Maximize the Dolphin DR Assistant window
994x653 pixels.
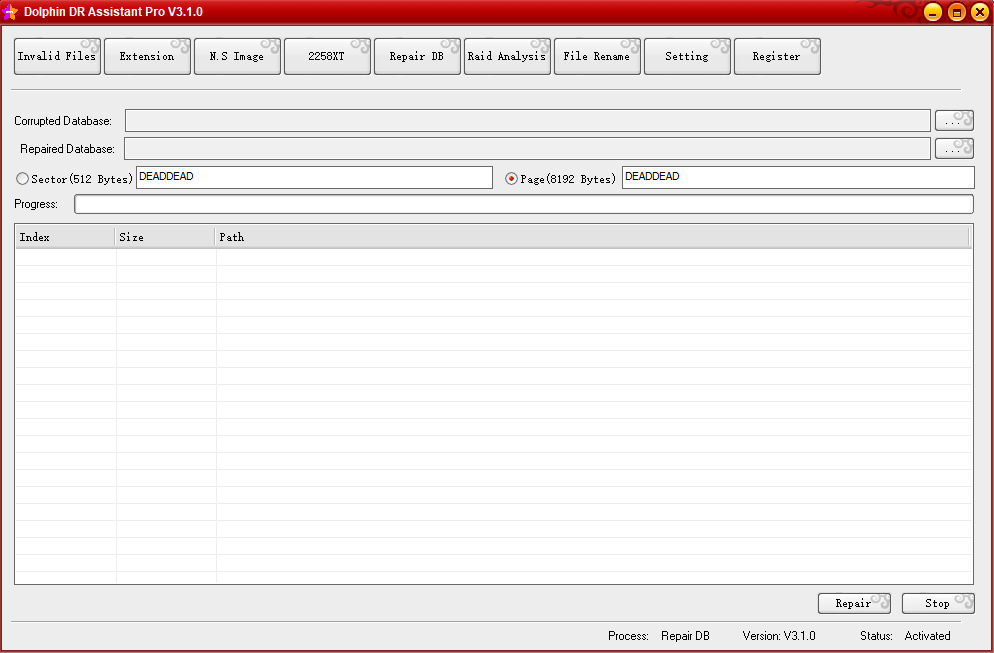click(957, 12)
